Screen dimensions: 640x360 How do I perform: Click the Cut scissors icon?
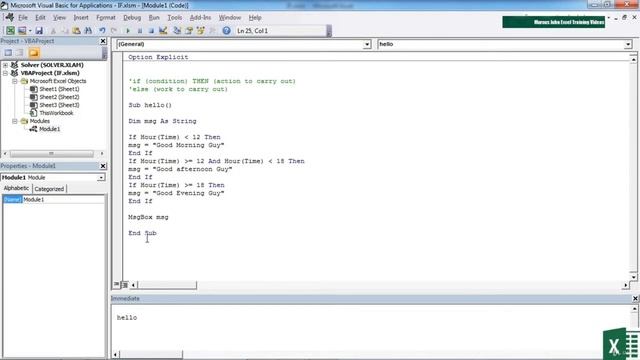(x=53, y=31)
